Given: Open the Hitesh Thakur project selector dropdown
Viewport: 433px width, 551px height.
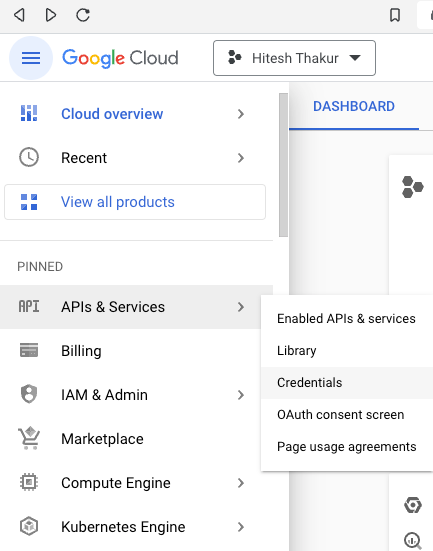Looking at the screenshot, I should click(294, 58).
